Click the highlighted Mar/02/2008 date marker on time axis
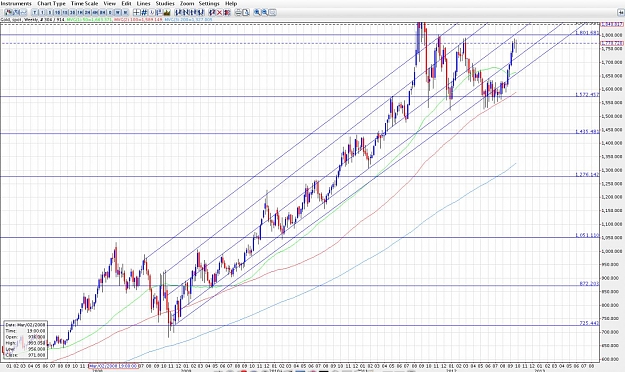 [114, 366]
